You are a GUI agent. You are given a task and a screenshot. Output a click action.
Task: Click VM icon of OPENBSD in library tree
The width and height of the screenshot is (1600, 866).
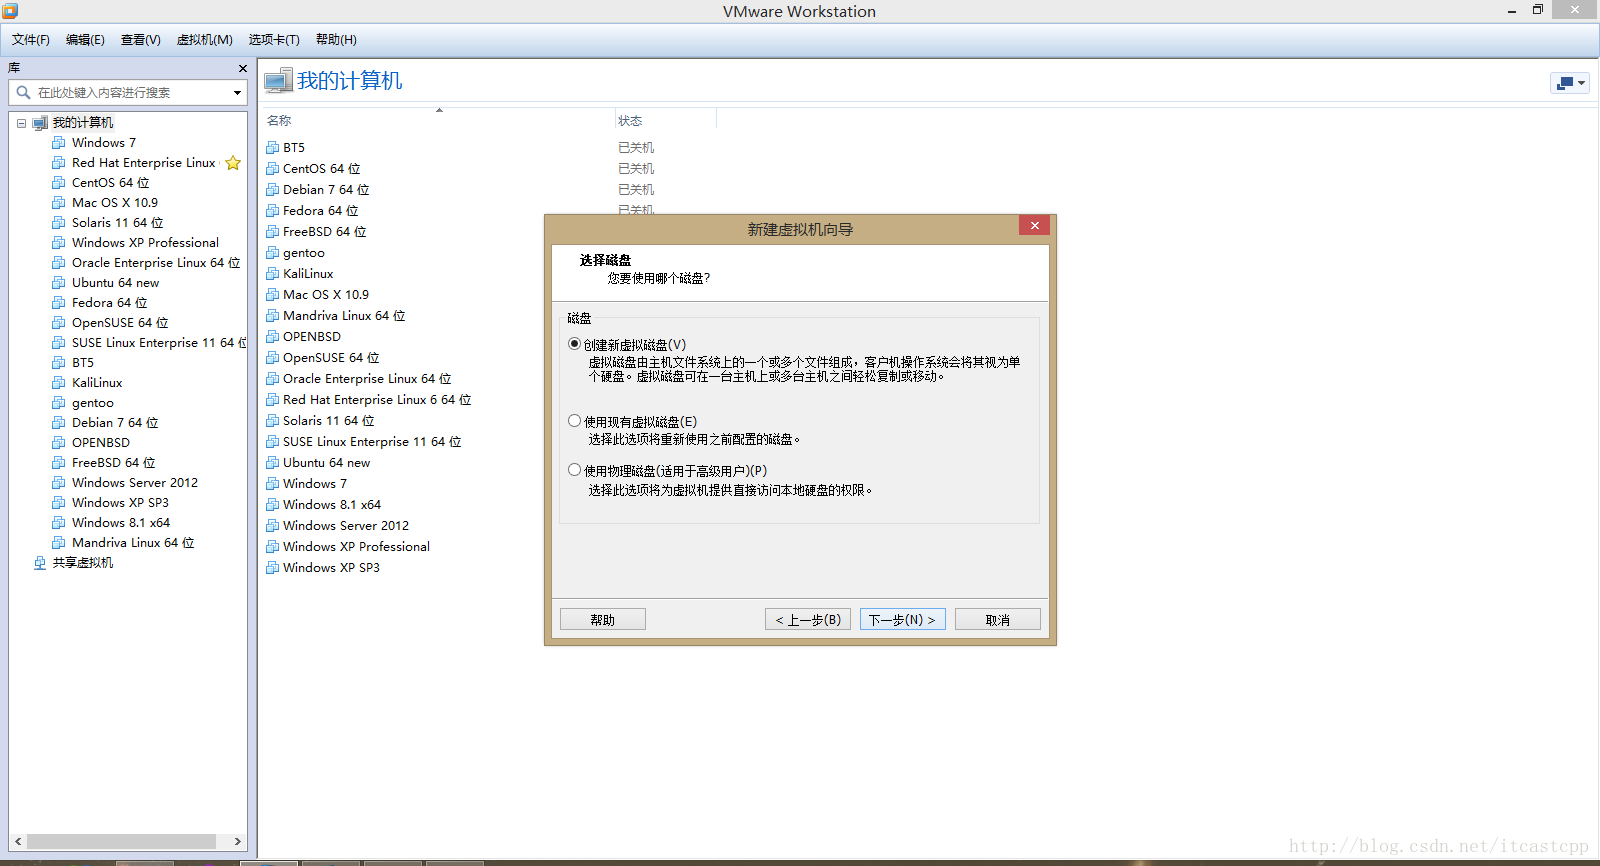[59, 443]
